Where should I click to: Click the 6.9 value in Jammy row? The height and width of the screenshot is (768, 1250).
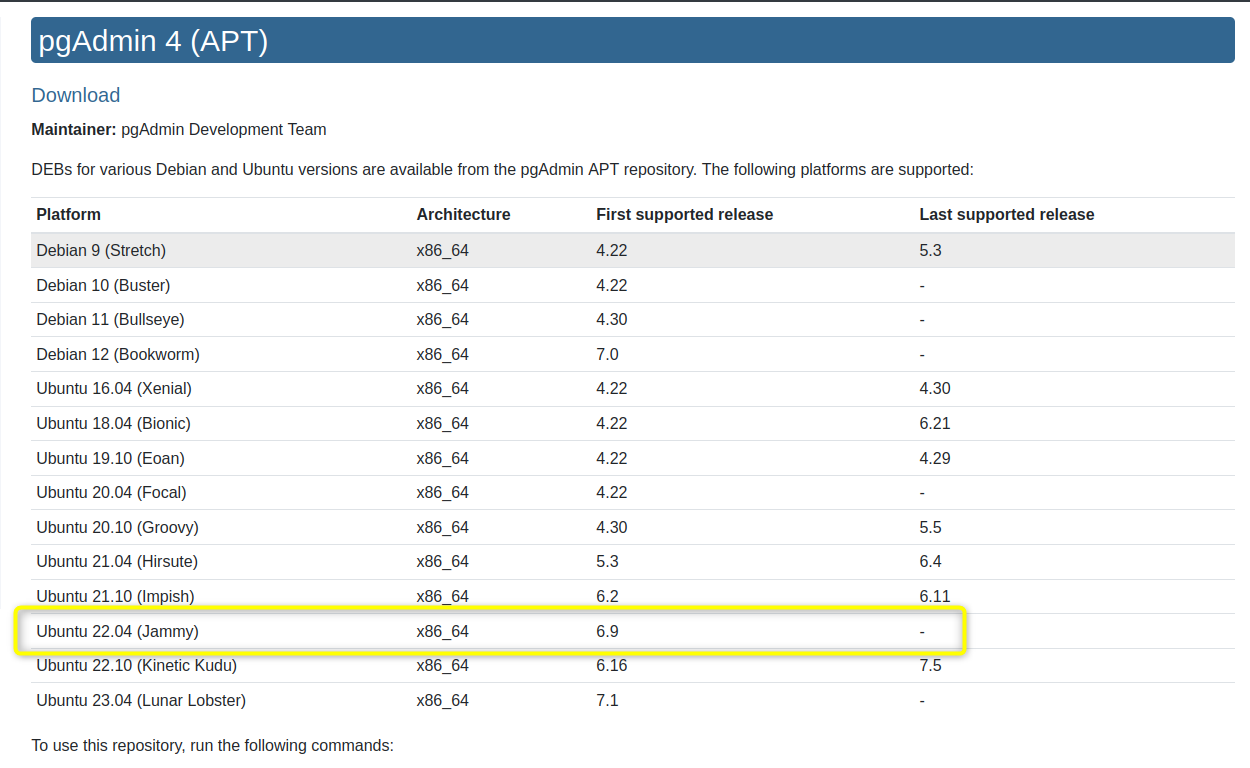coord(607,631)
